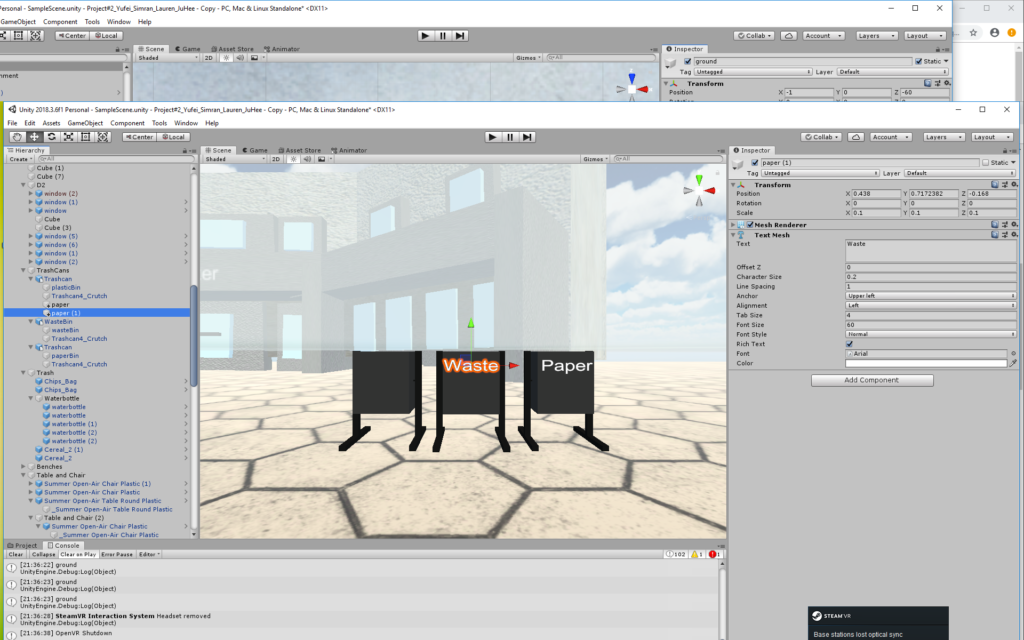Toggle the red error filter in Console
The image size is (1024, 640).
(715, 554)
